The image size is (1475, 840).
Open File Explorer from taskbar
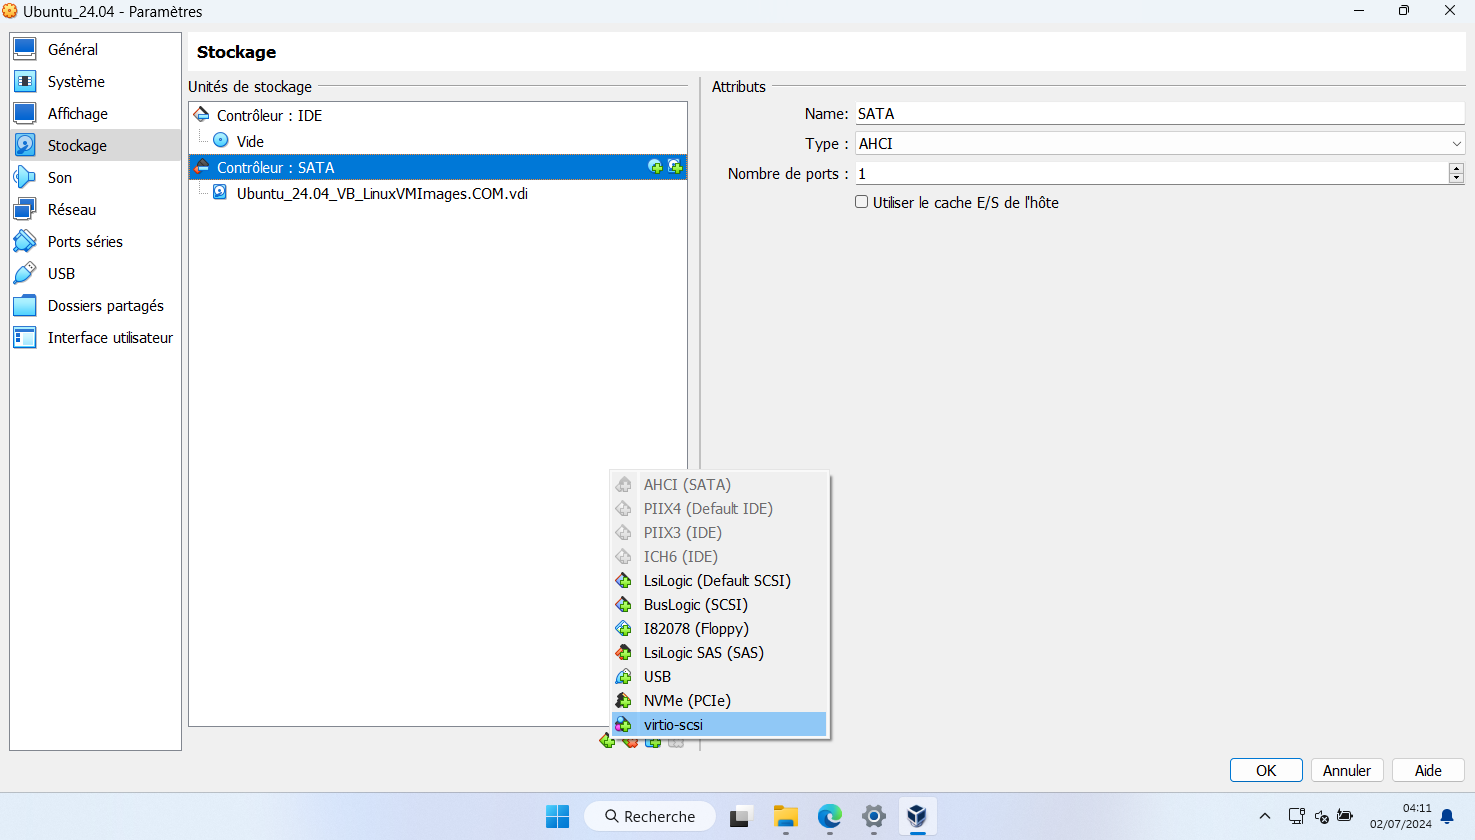coord(785,816)
